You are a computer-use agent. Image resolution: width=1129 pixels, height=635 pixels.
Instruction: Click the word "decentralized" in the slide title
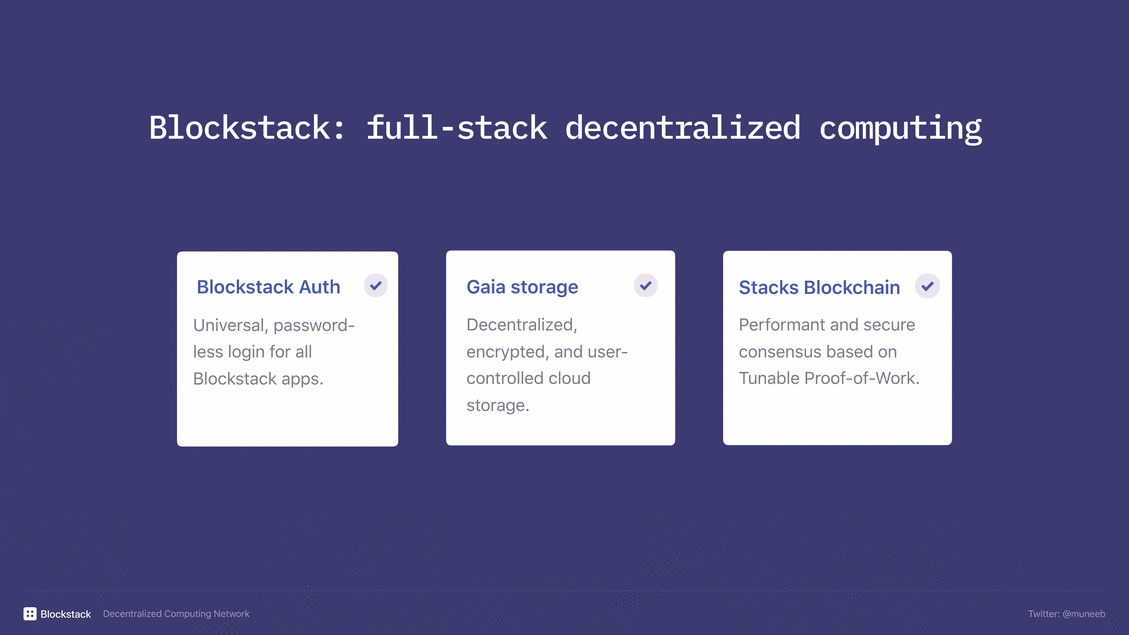pos(682,128)
